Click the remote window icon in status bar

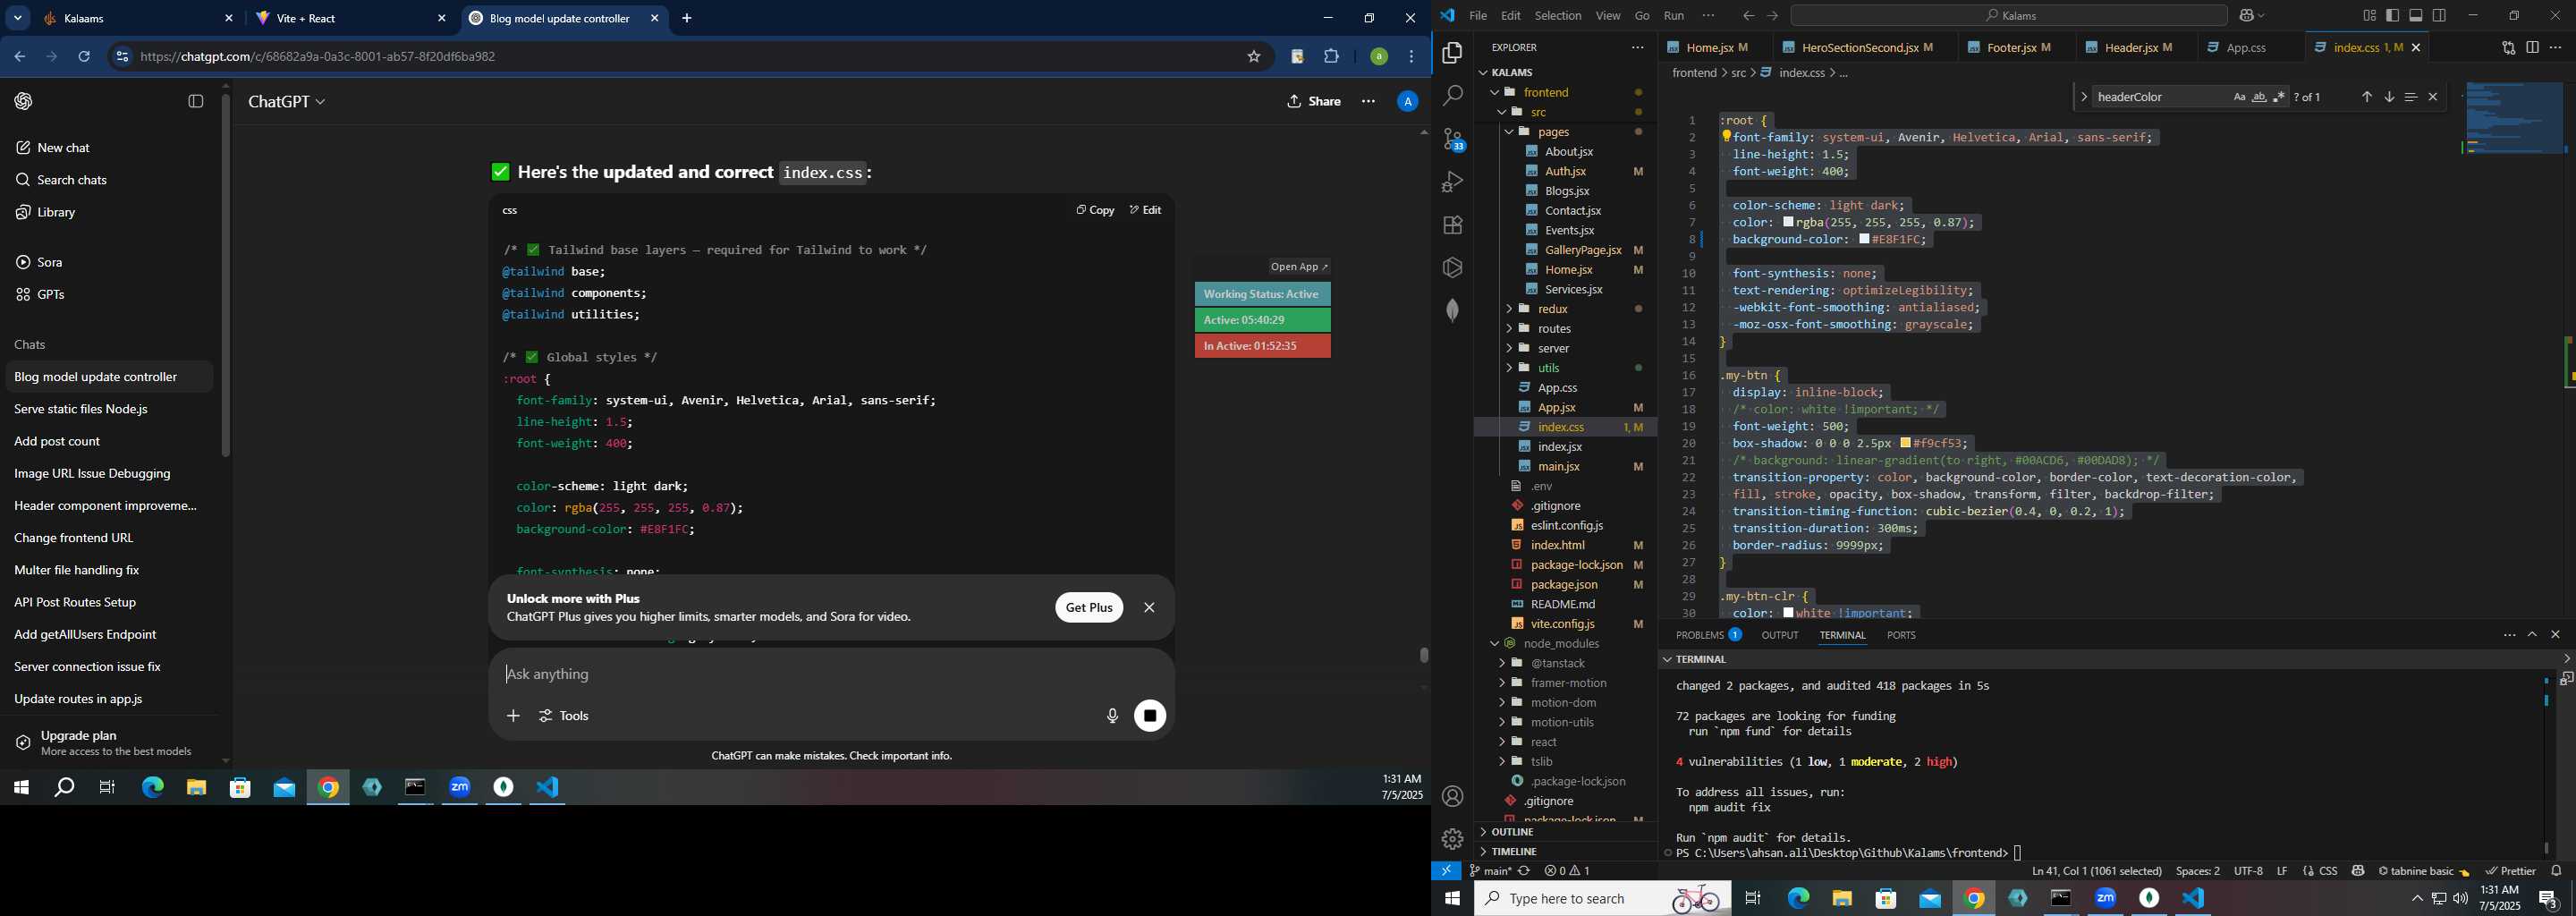[x=1446, y=871]
